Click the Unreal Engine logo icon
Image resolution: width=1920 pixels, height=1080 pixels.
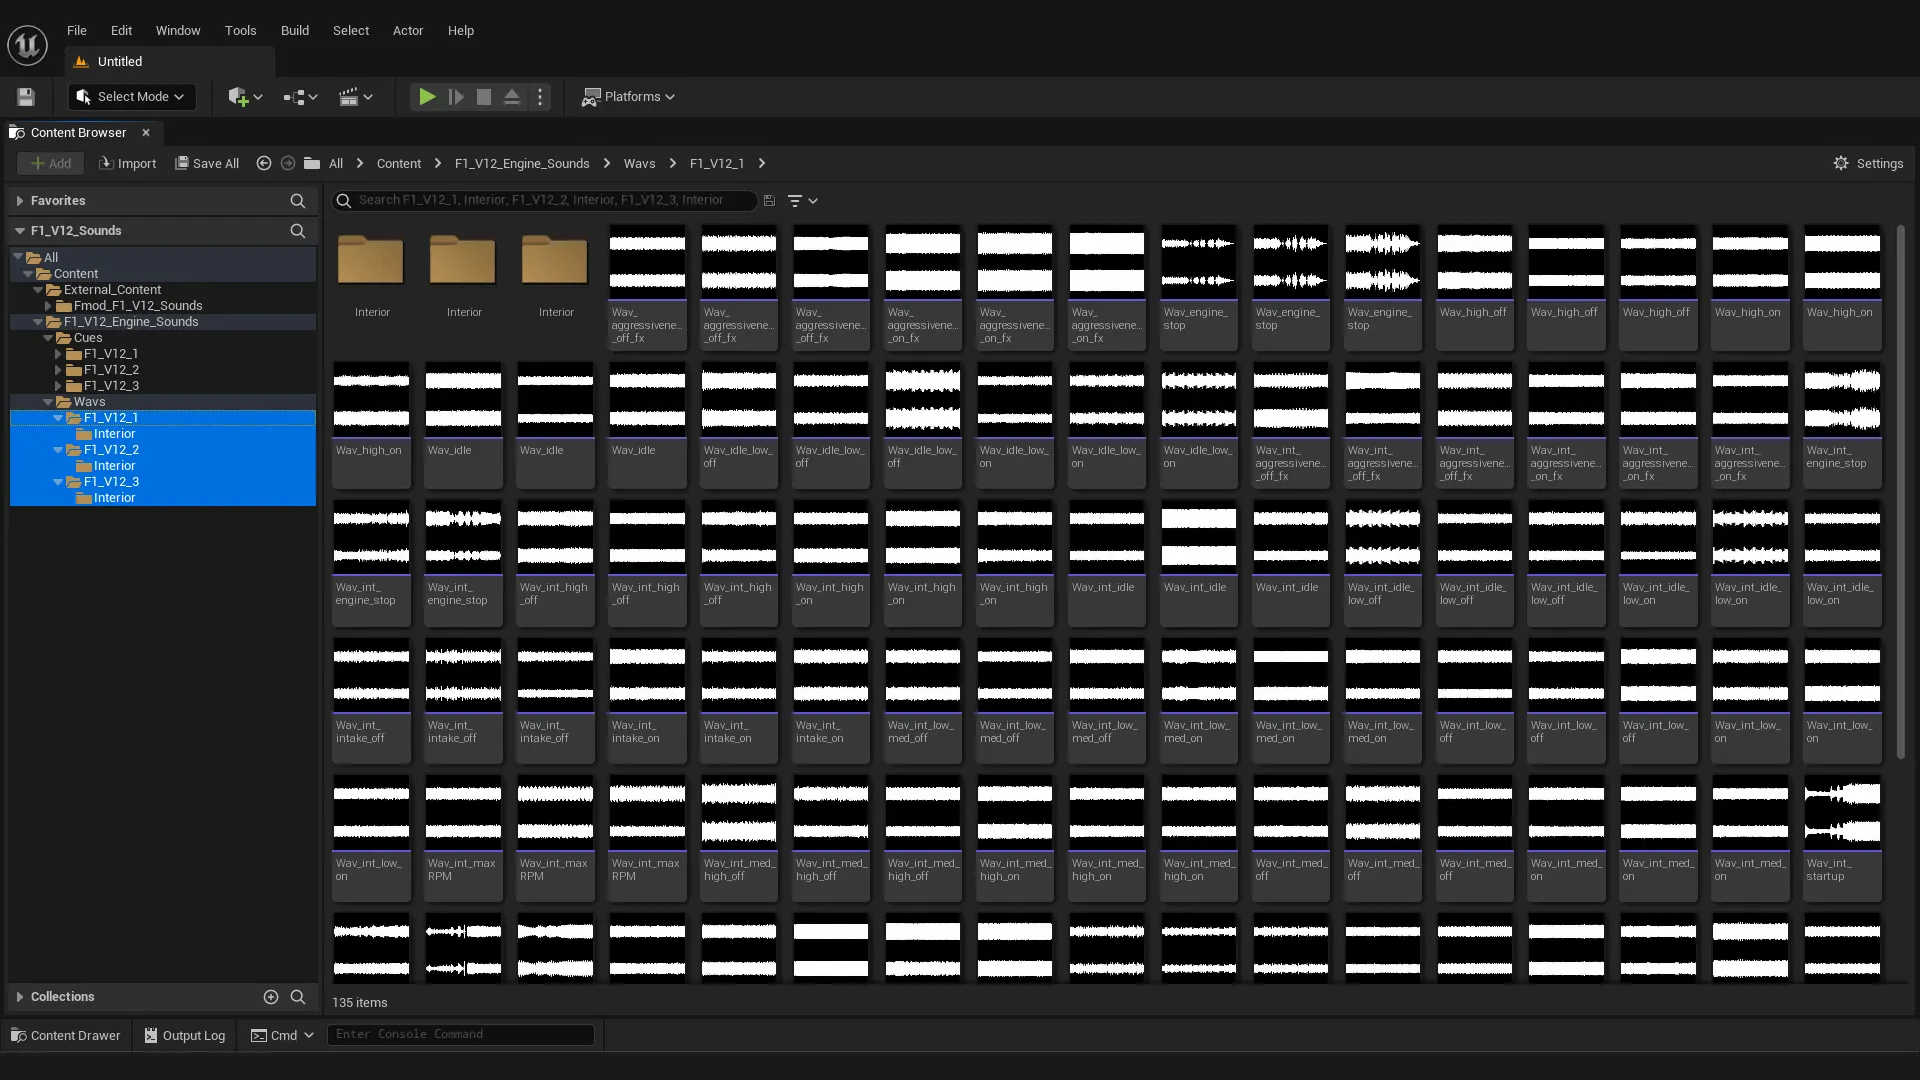27,45
